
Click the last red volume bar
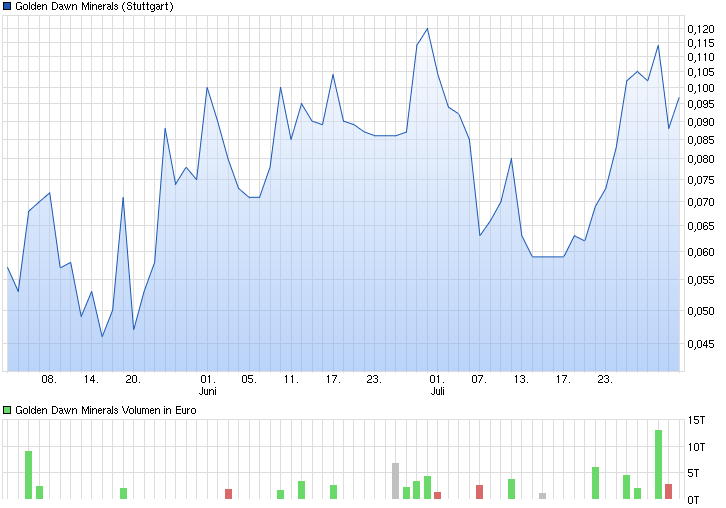[669, 491]
